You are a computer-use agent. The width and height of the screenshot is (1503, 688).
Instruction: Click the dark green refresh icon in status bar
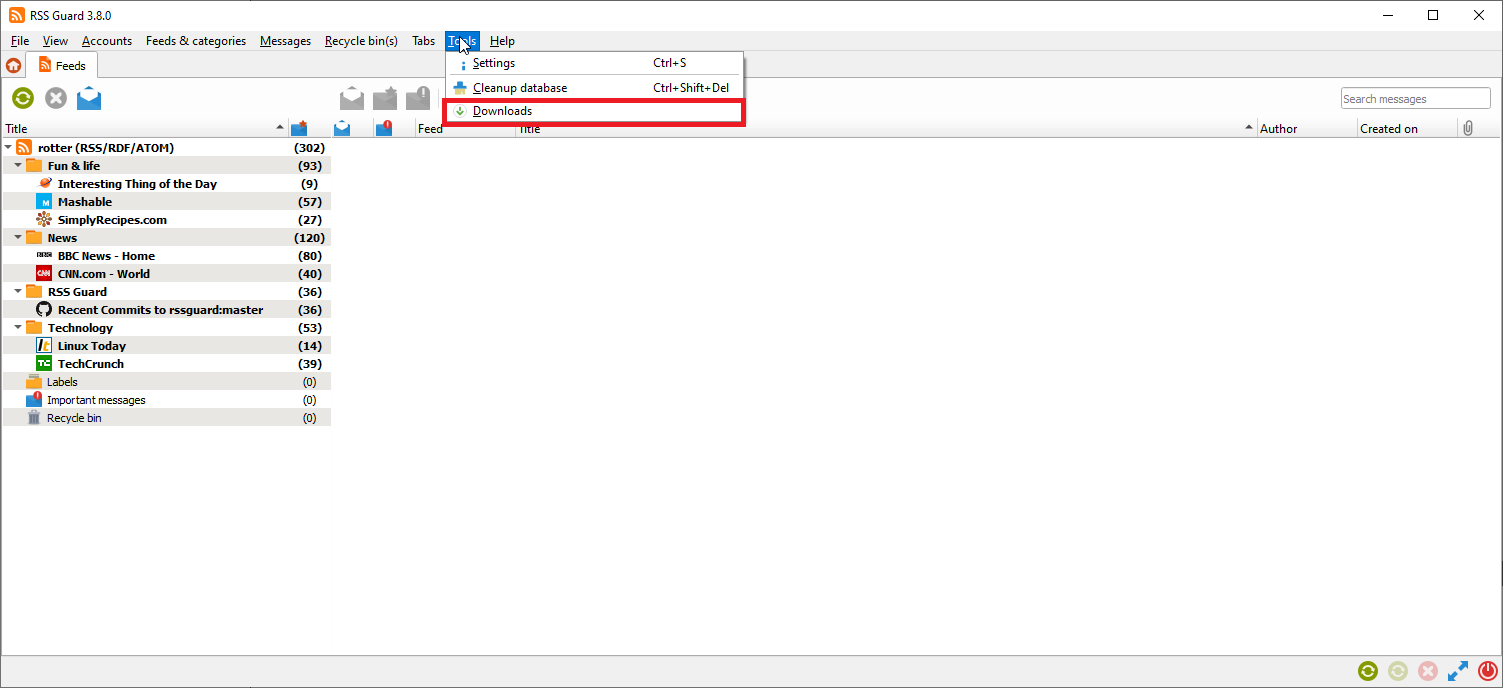pos(1367,672)
